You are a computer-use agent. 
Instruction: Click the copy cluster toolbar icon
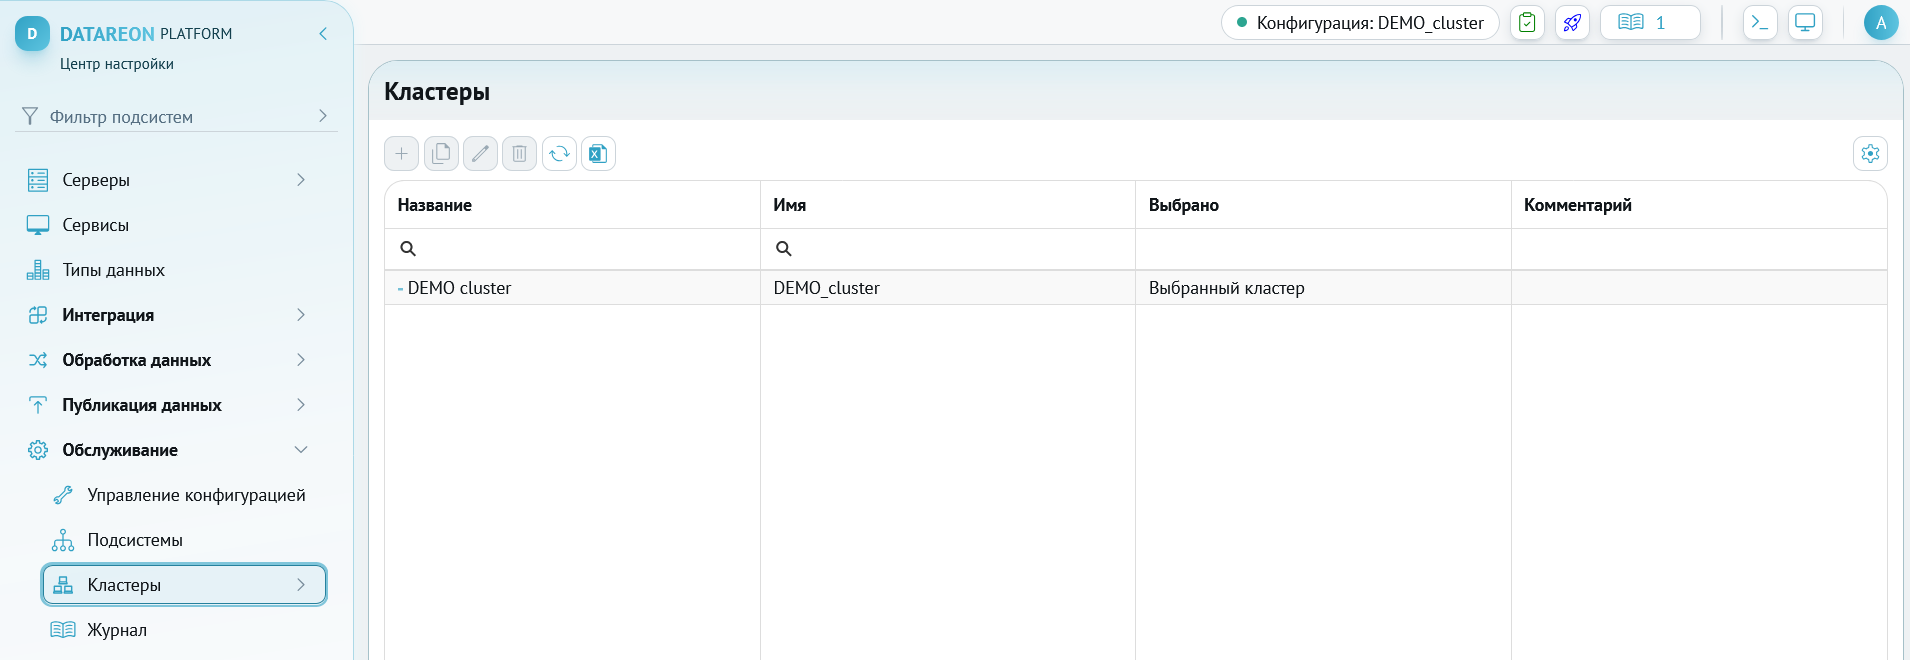pos(441,154)
